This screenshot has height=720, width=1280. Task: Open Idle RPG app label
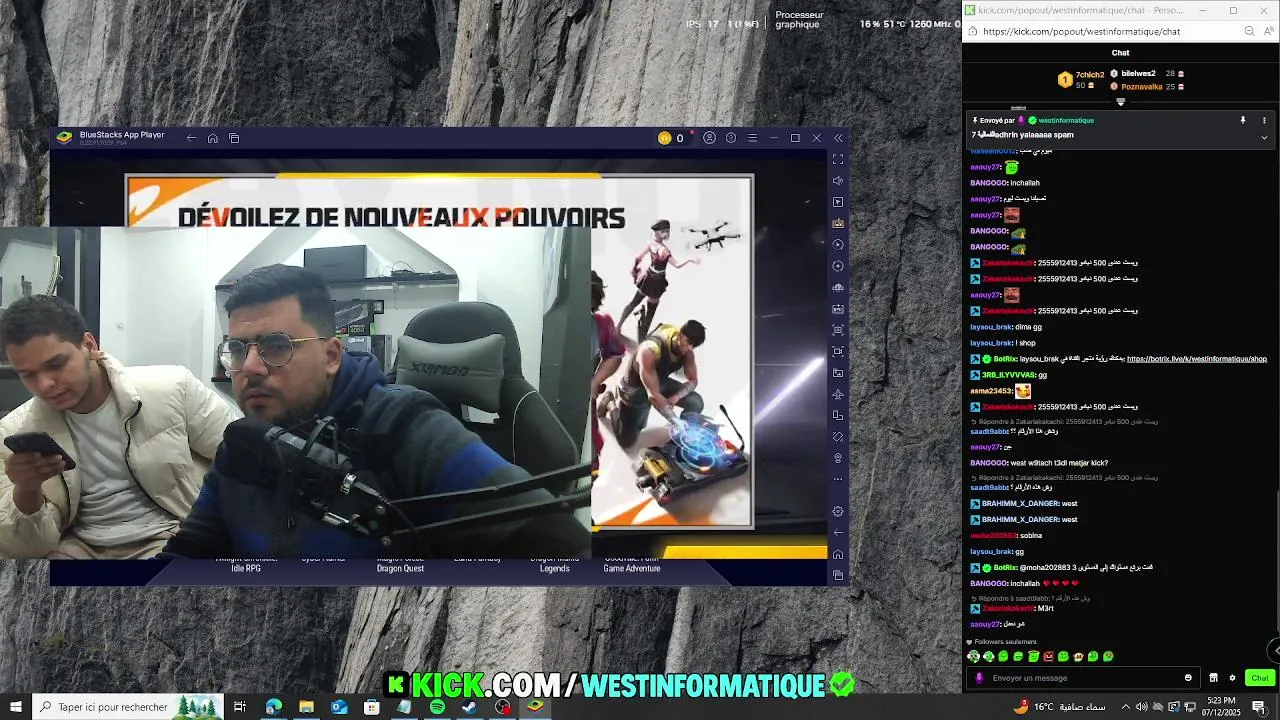click(246, 568)
